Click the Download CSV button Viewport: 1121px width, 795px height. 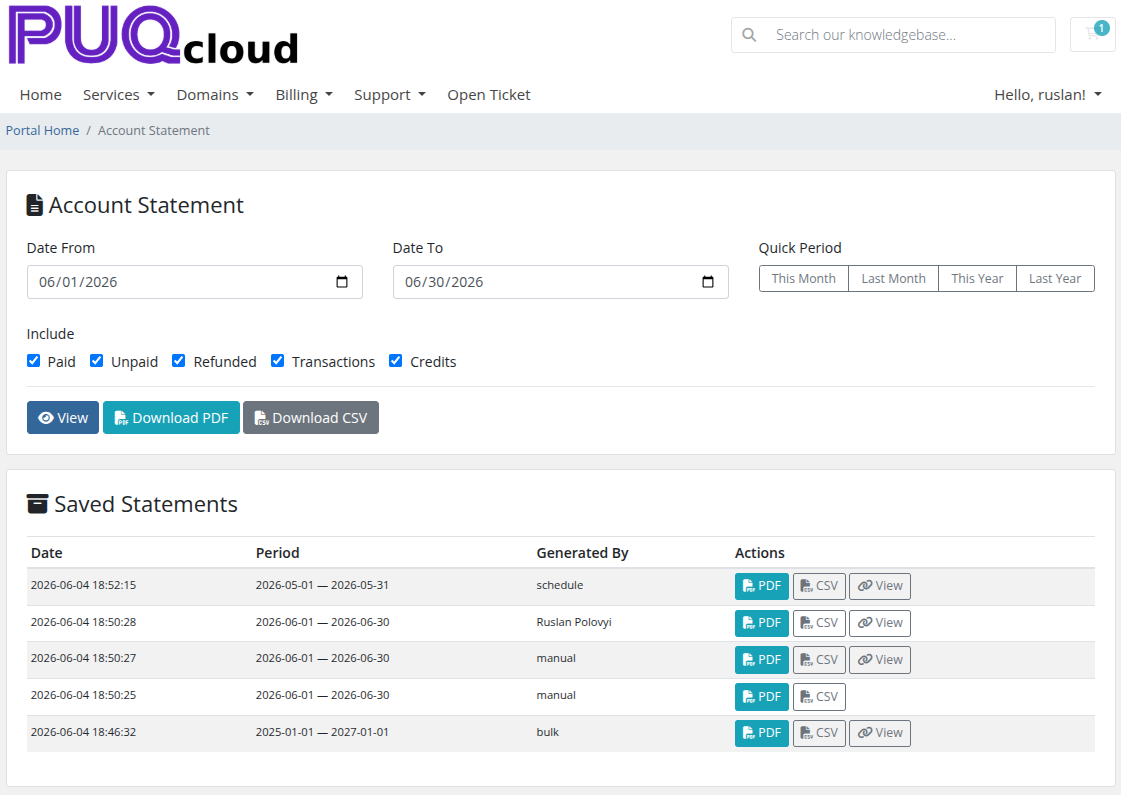(311, 418)
